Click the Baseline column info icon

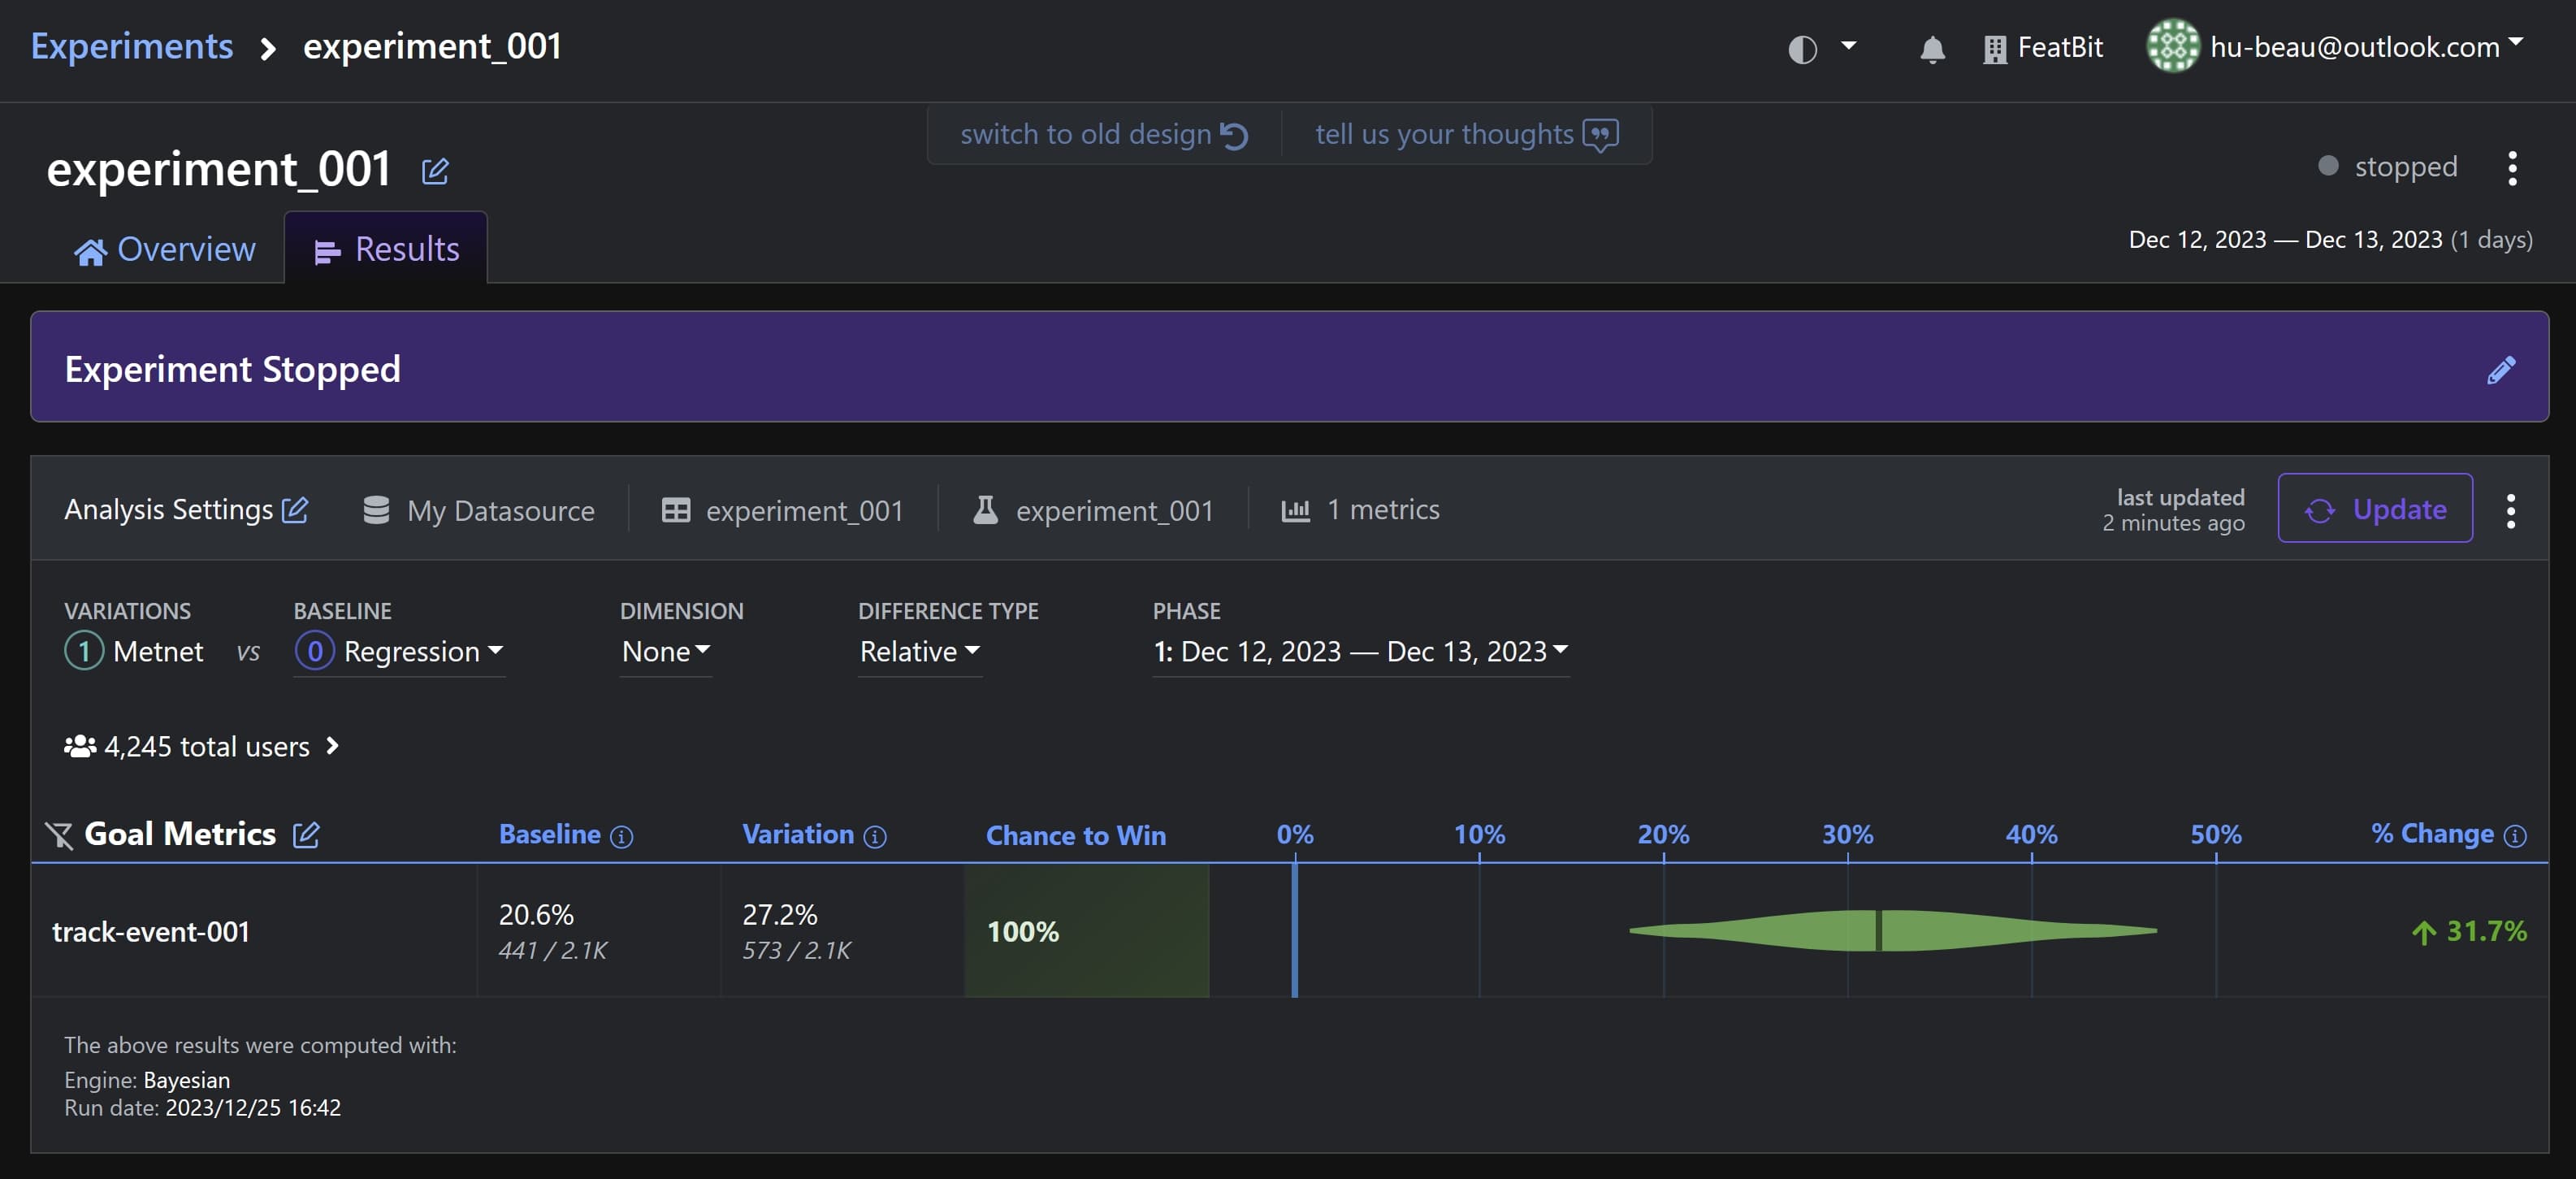(x=621, y=837)
